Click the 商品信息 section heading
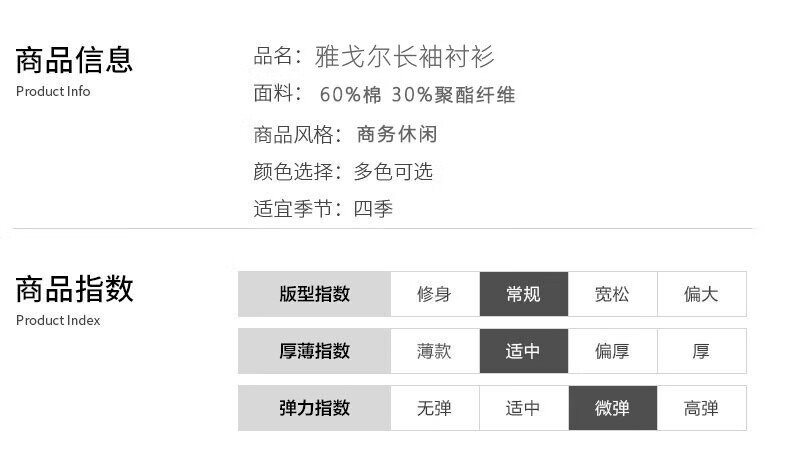 click(74, 60)
